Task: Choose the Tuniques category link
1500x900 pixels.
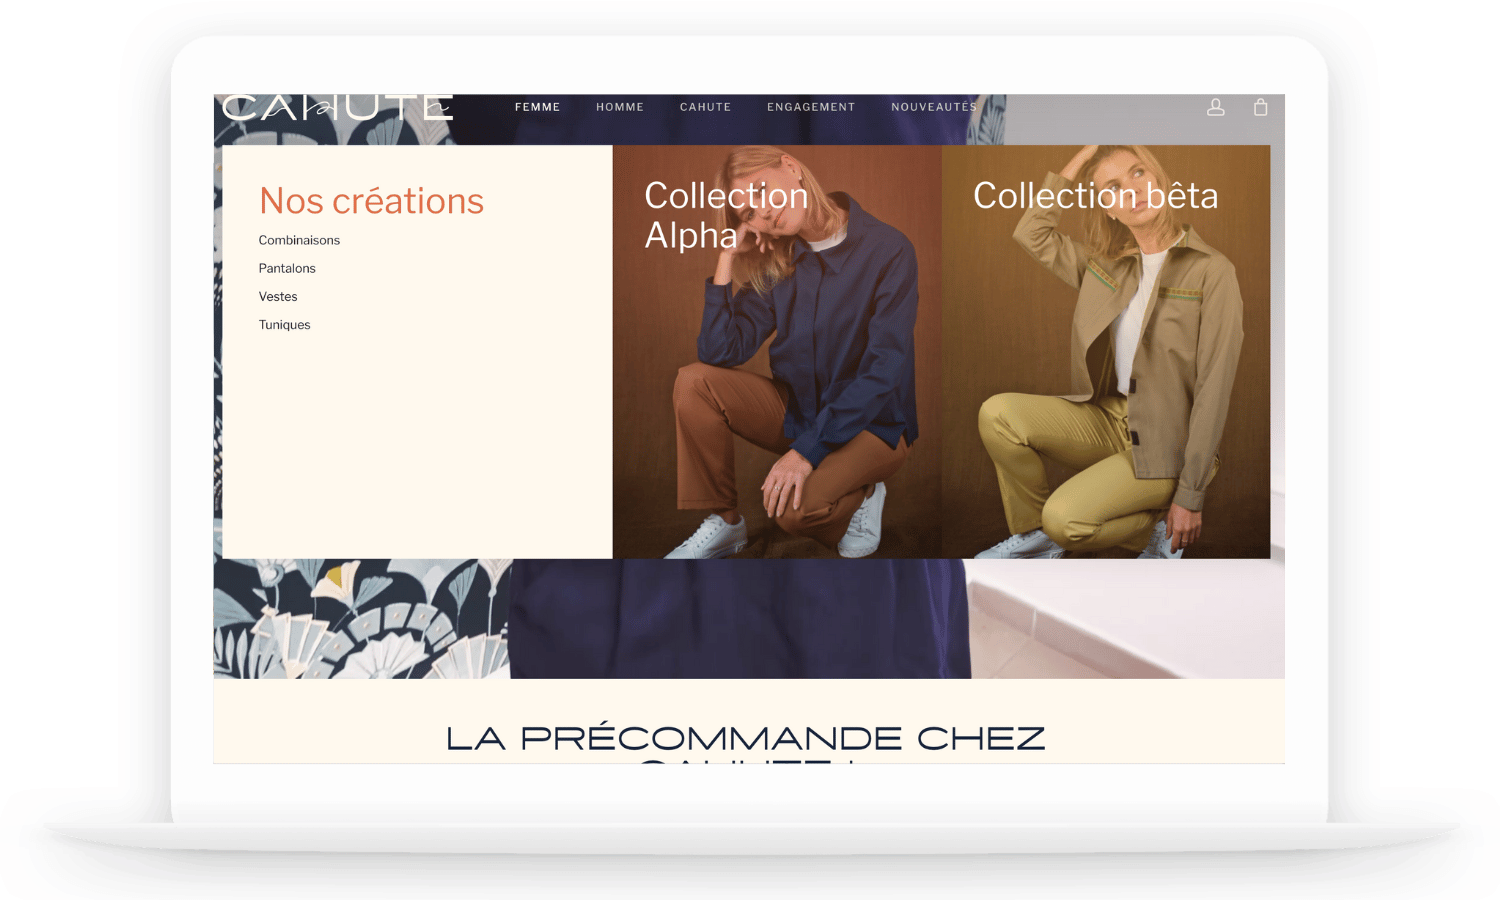Action: click(x=284, y=324)
